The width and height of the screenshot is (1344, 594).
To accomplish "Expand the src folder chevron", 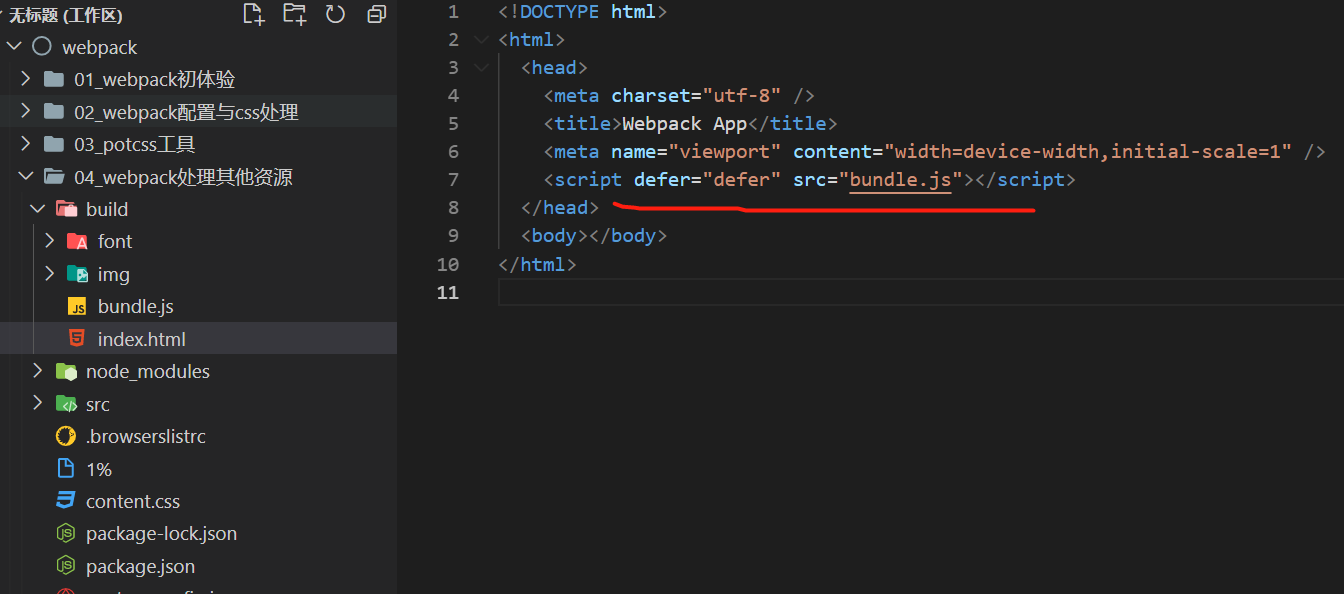I will (38, 404).
